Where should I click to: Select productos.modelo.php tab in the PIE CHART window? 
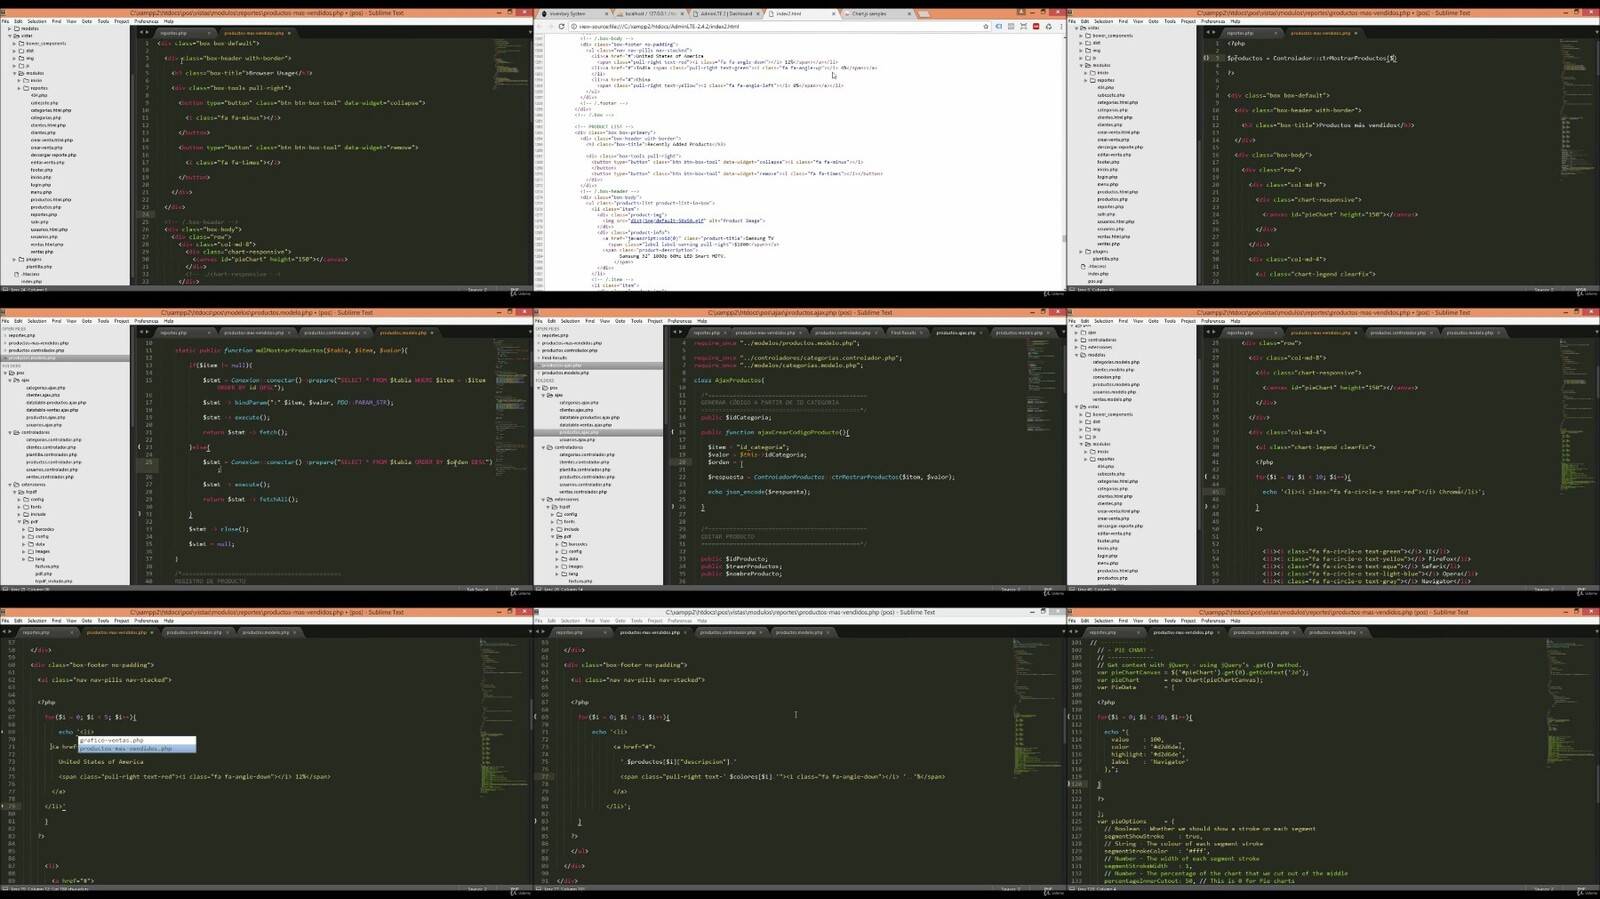(x=1332, y=632)
